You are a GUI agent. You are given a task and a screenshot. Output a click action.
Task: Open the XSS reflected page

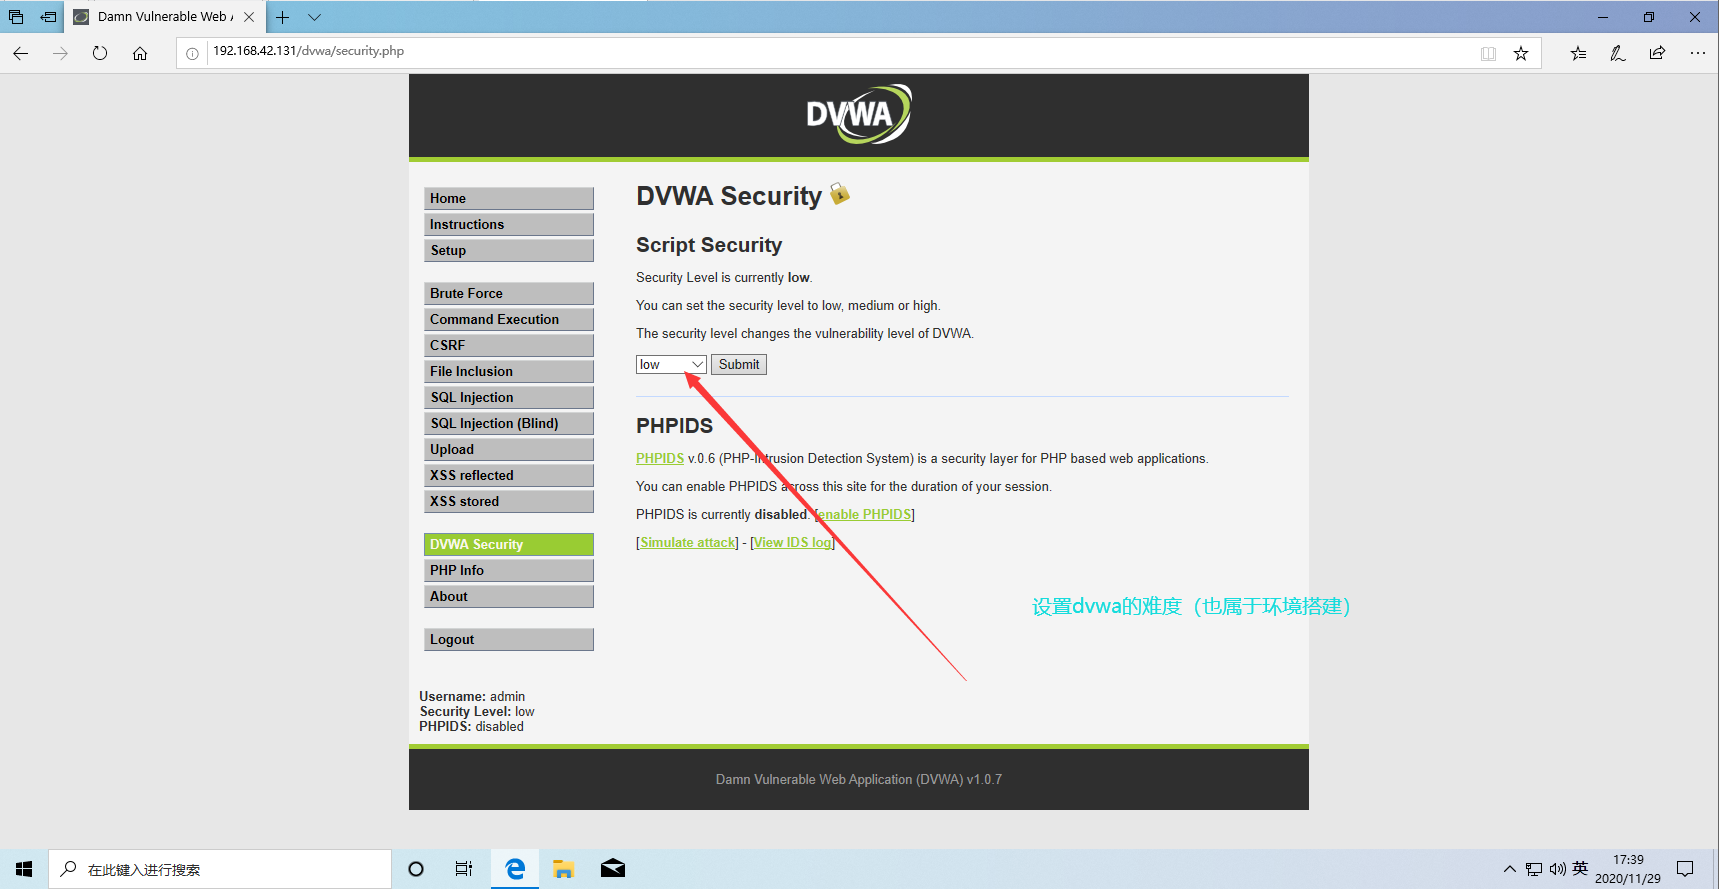pyautogui.click(x=509, y=475)
